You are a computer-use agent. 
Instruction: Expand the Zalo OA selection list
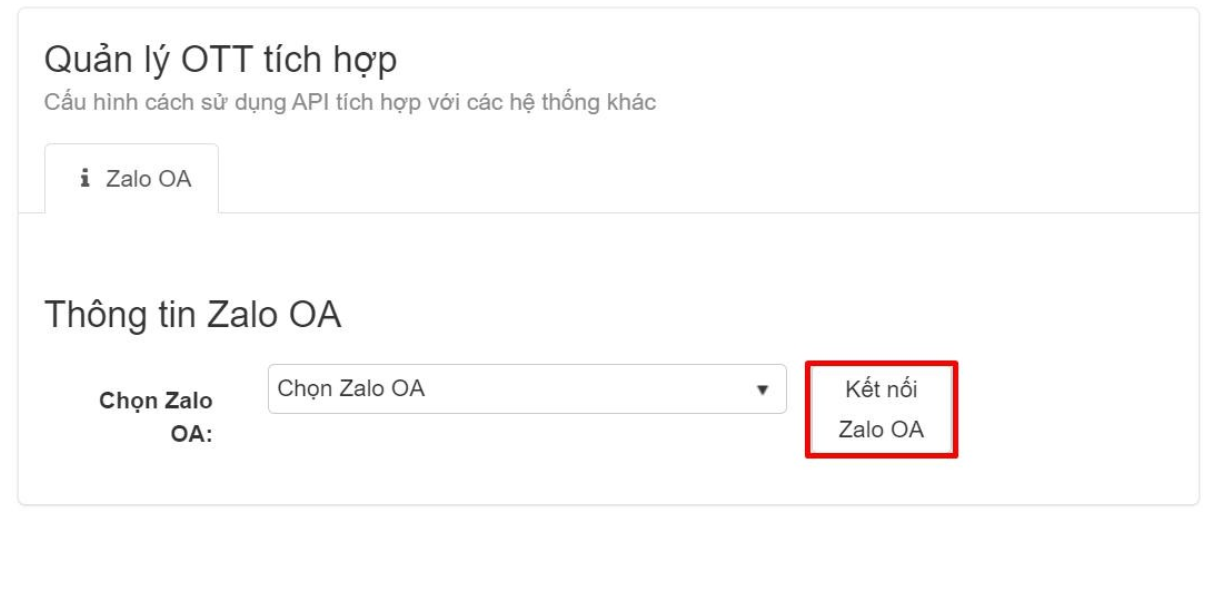pyautogui.click(x=527, y=389)
